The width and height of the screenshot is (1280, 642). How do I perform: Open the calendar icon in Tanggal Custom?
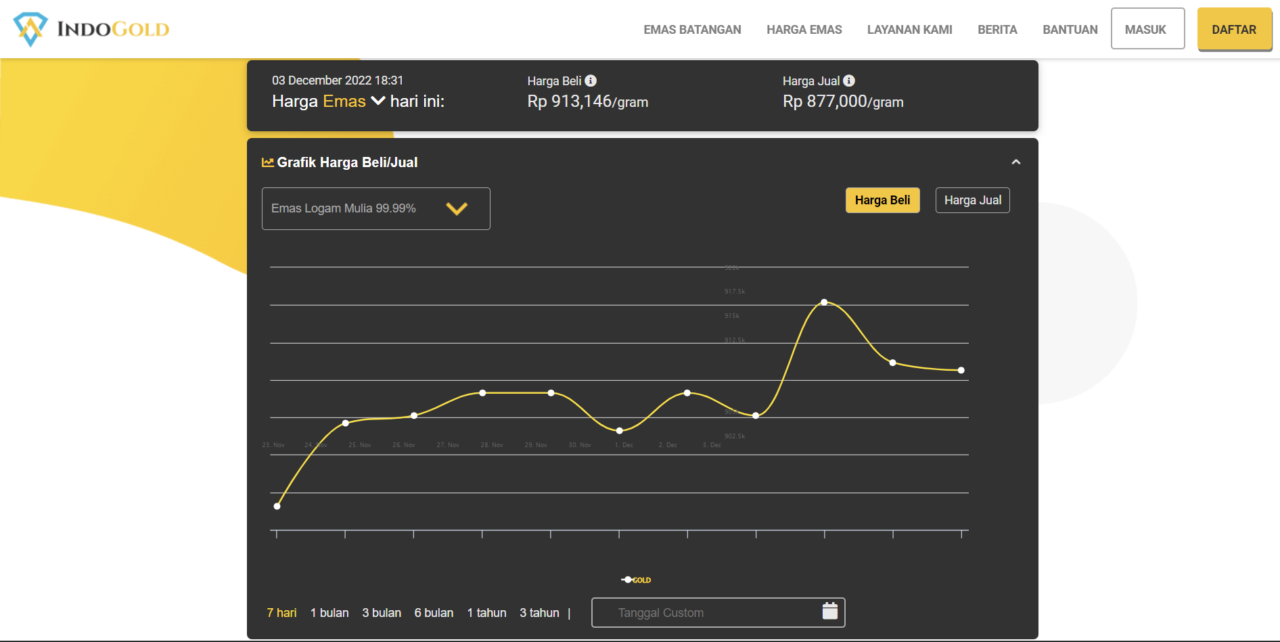pyautogui.click(x=830, y=611)
